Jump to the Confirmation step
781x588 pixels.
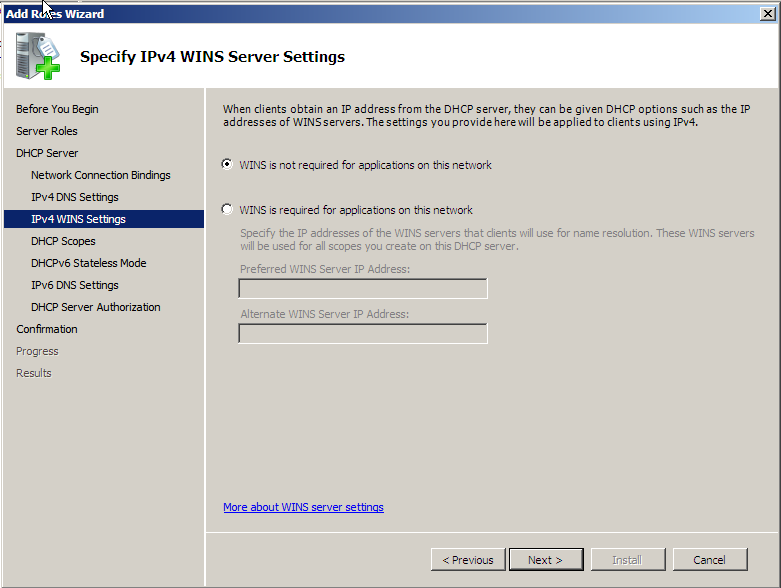[x=47, y=329]
